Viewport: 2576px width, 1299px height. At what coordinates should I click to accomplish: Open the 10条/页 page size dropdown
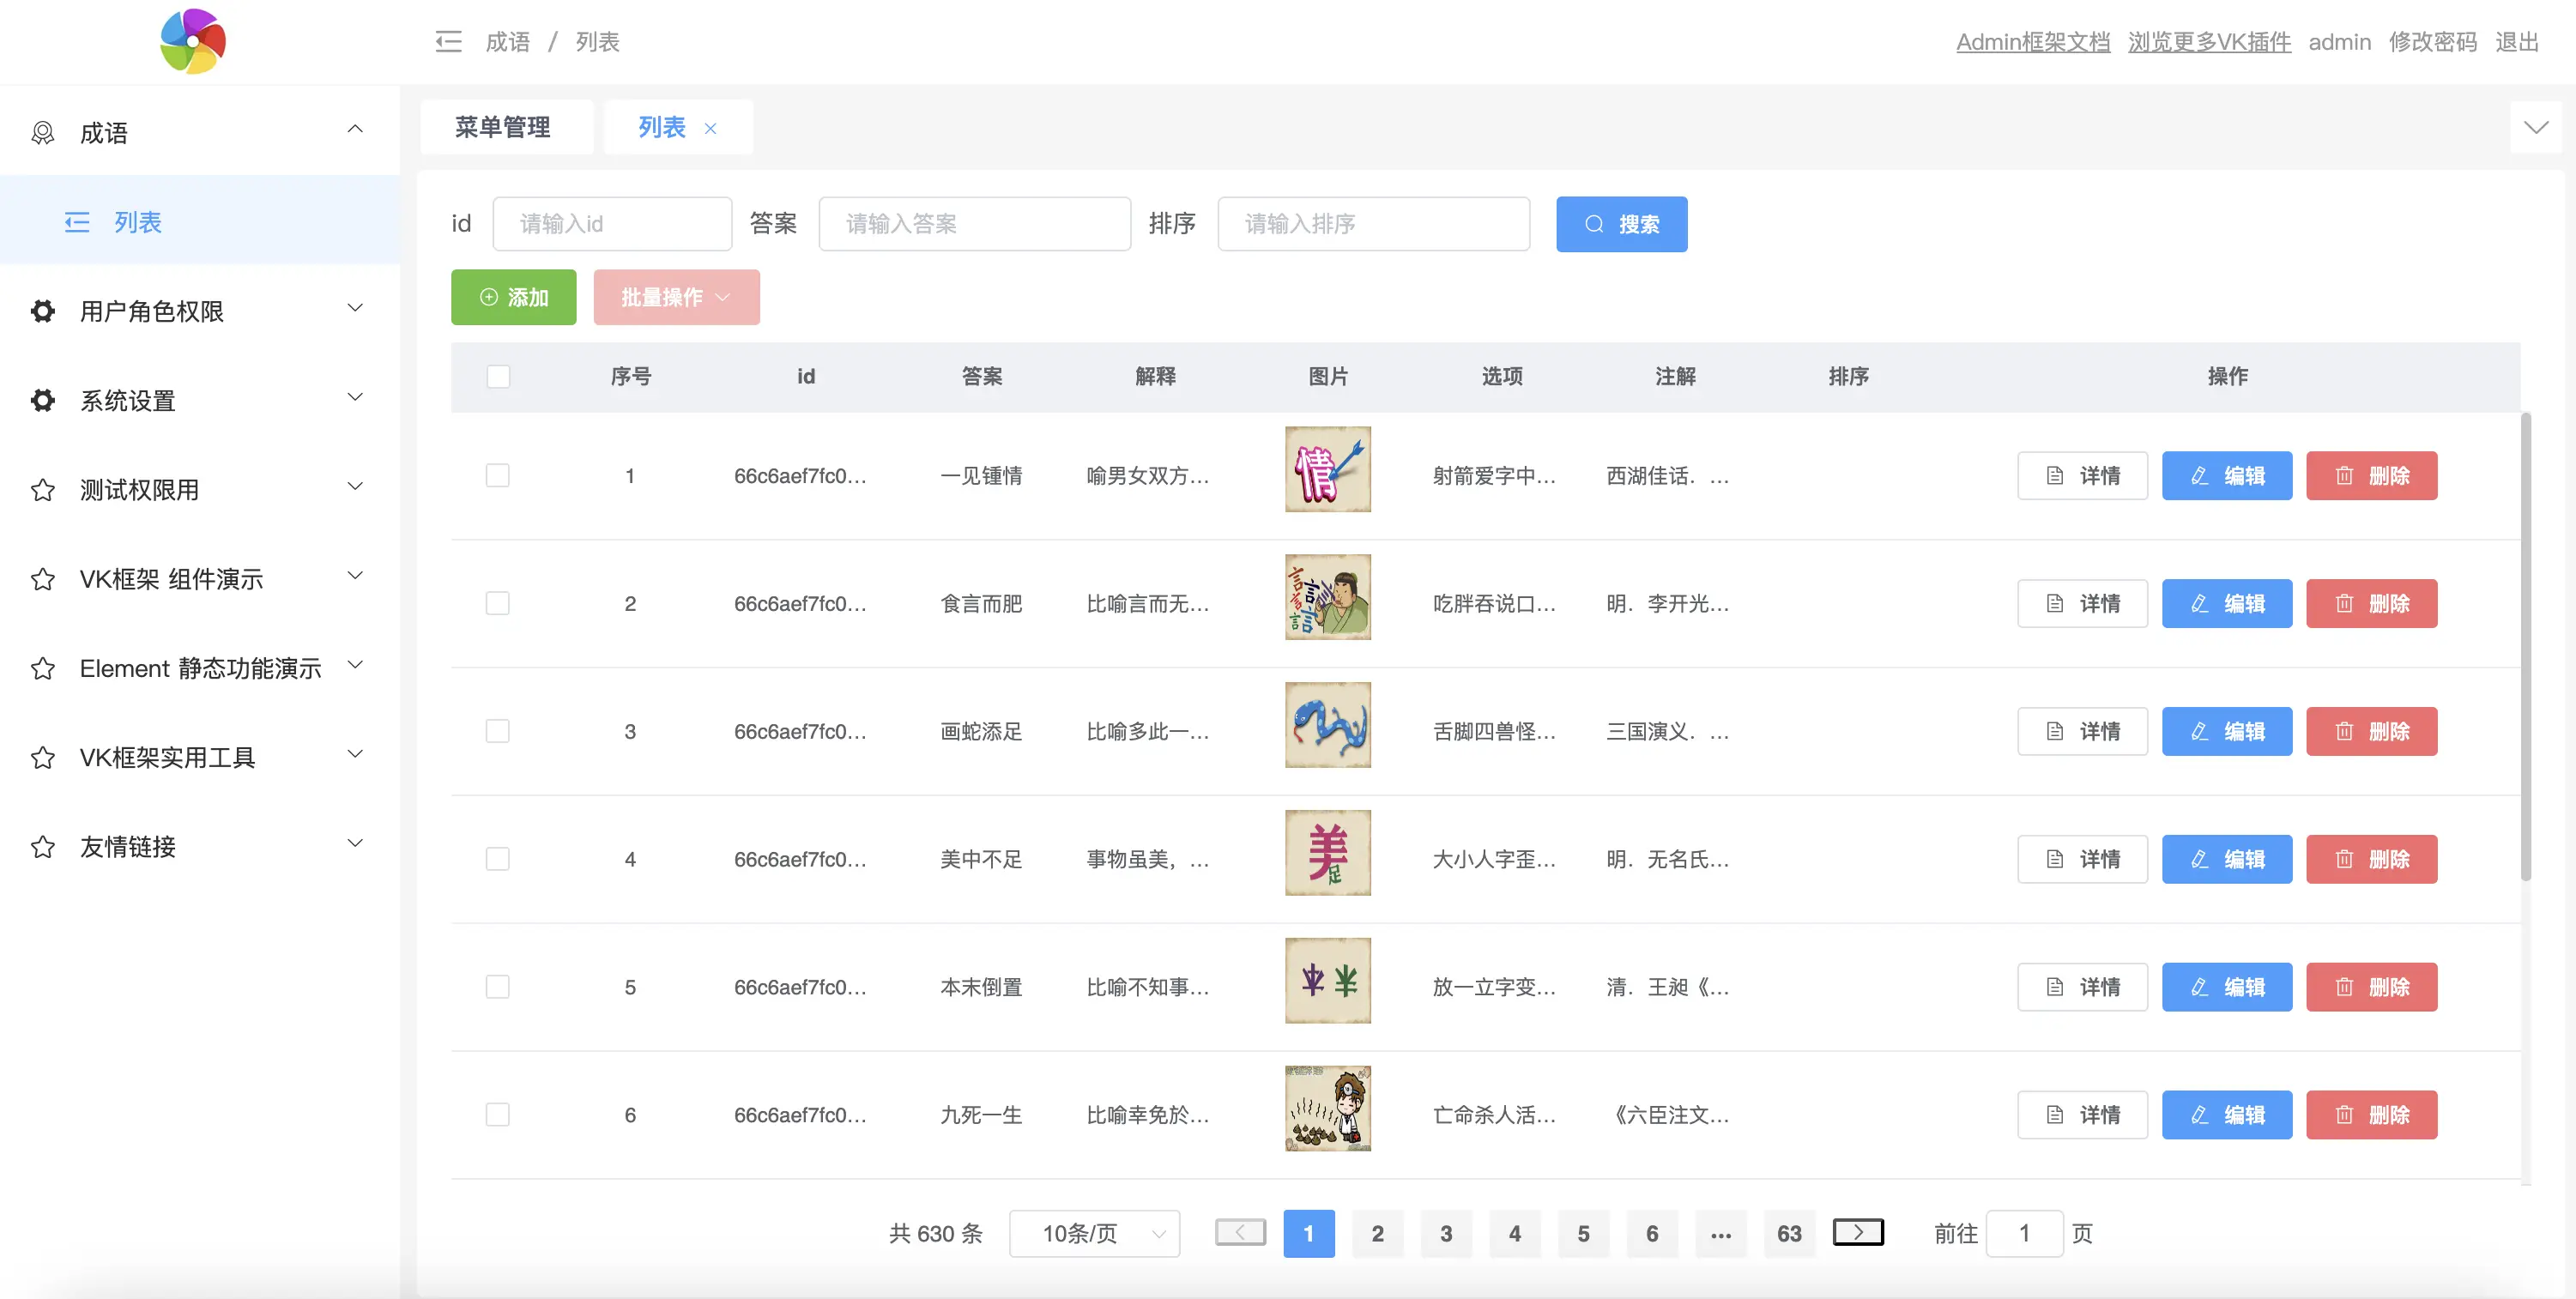point(1094,1233)
